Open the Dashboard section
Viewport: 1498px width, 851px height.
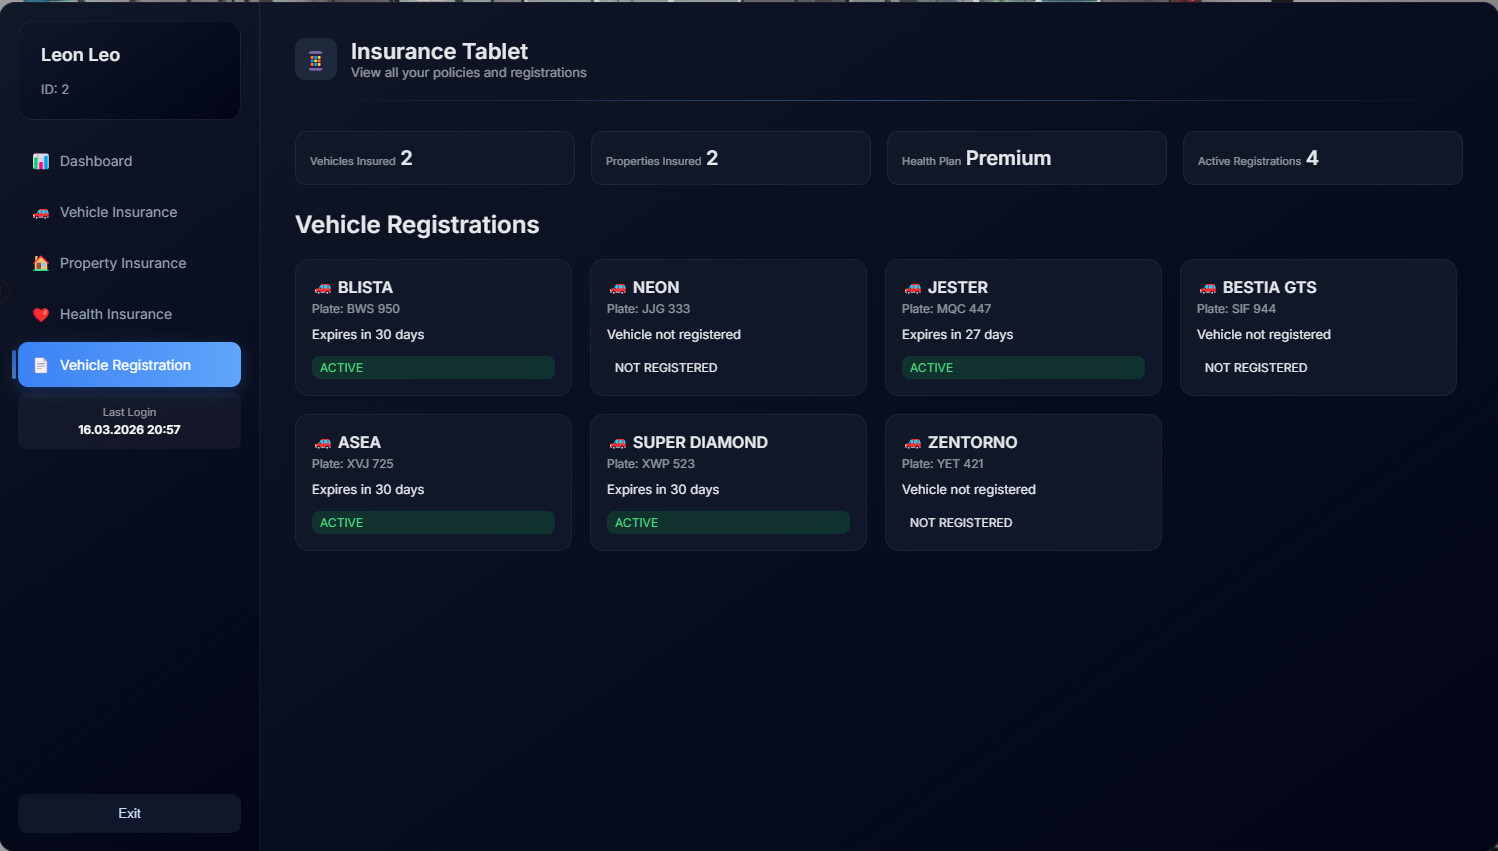(x=129, y=161)
